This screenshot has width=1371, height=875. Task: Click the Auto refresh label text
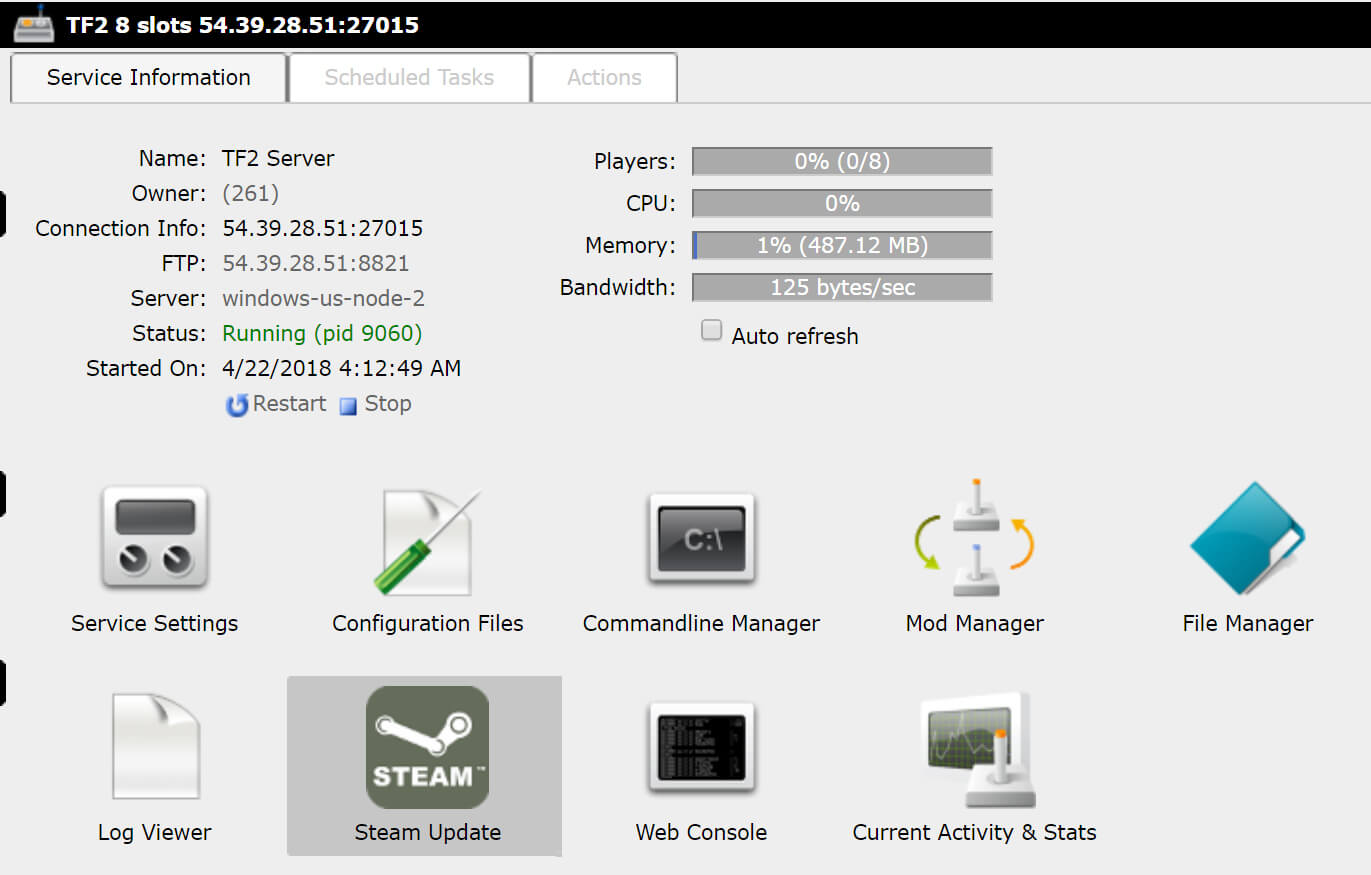(795, 336)
